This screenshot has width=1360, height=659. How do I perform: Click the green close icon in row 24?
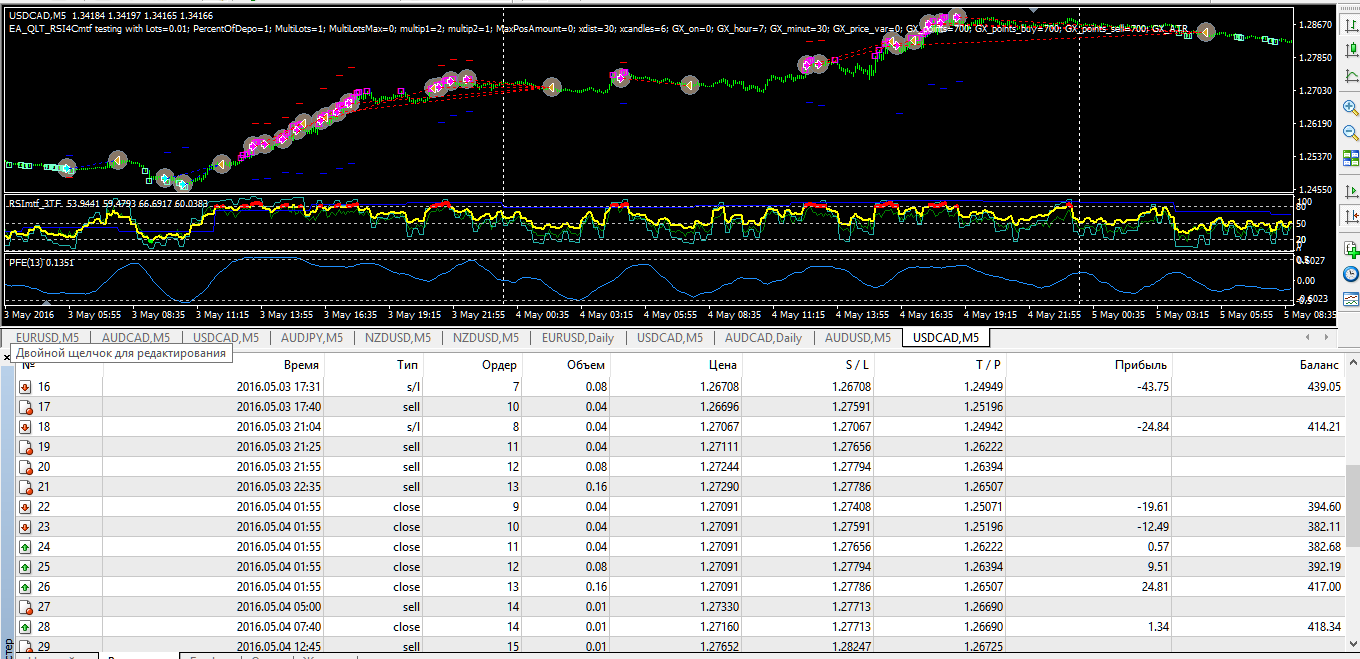click(x=27, y=547)
